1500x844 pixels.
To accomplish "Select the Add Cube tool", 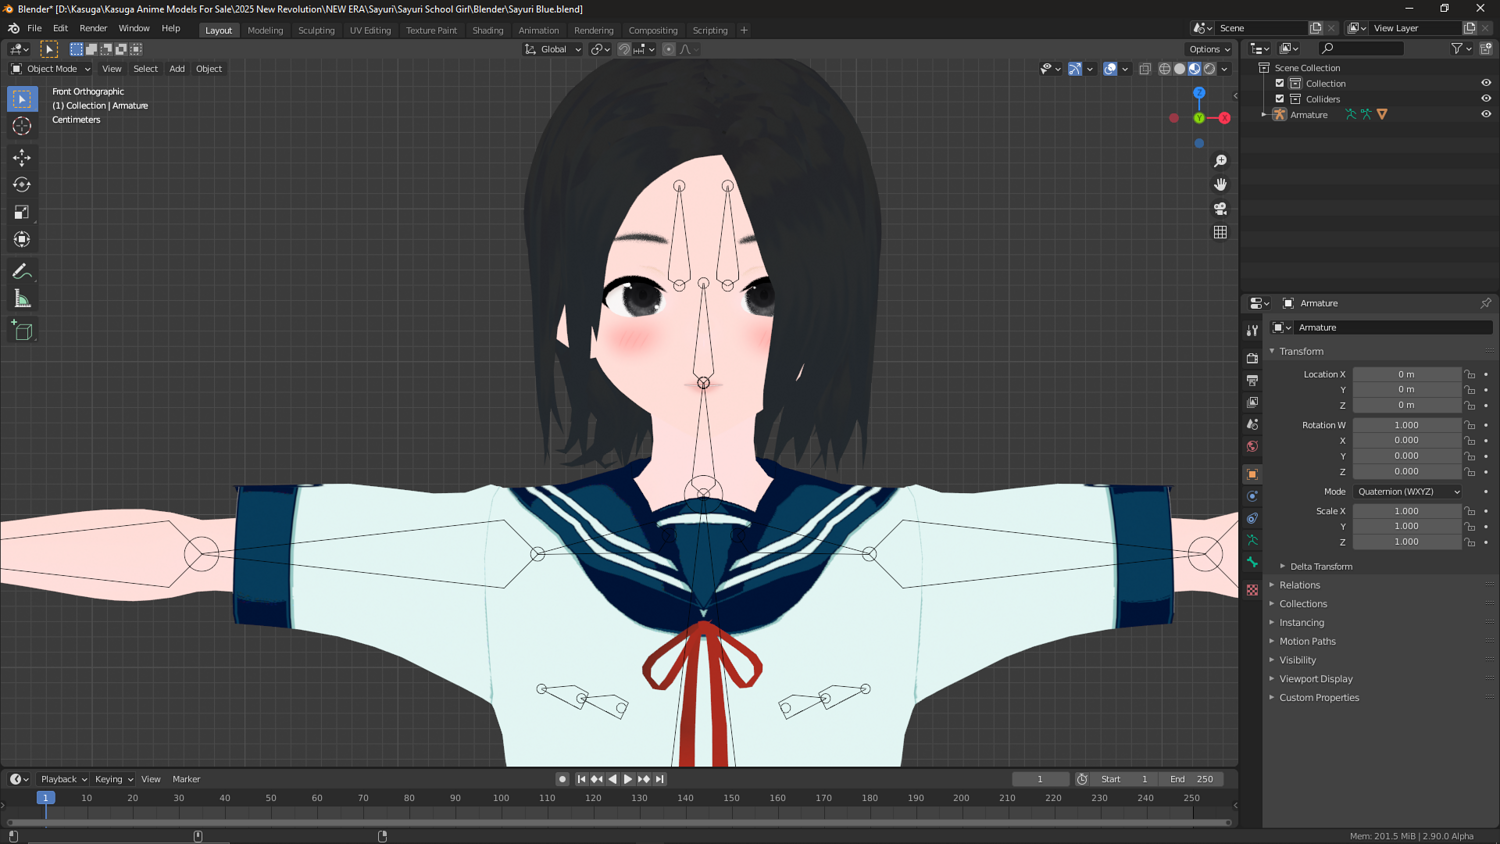I will point(22,331).
